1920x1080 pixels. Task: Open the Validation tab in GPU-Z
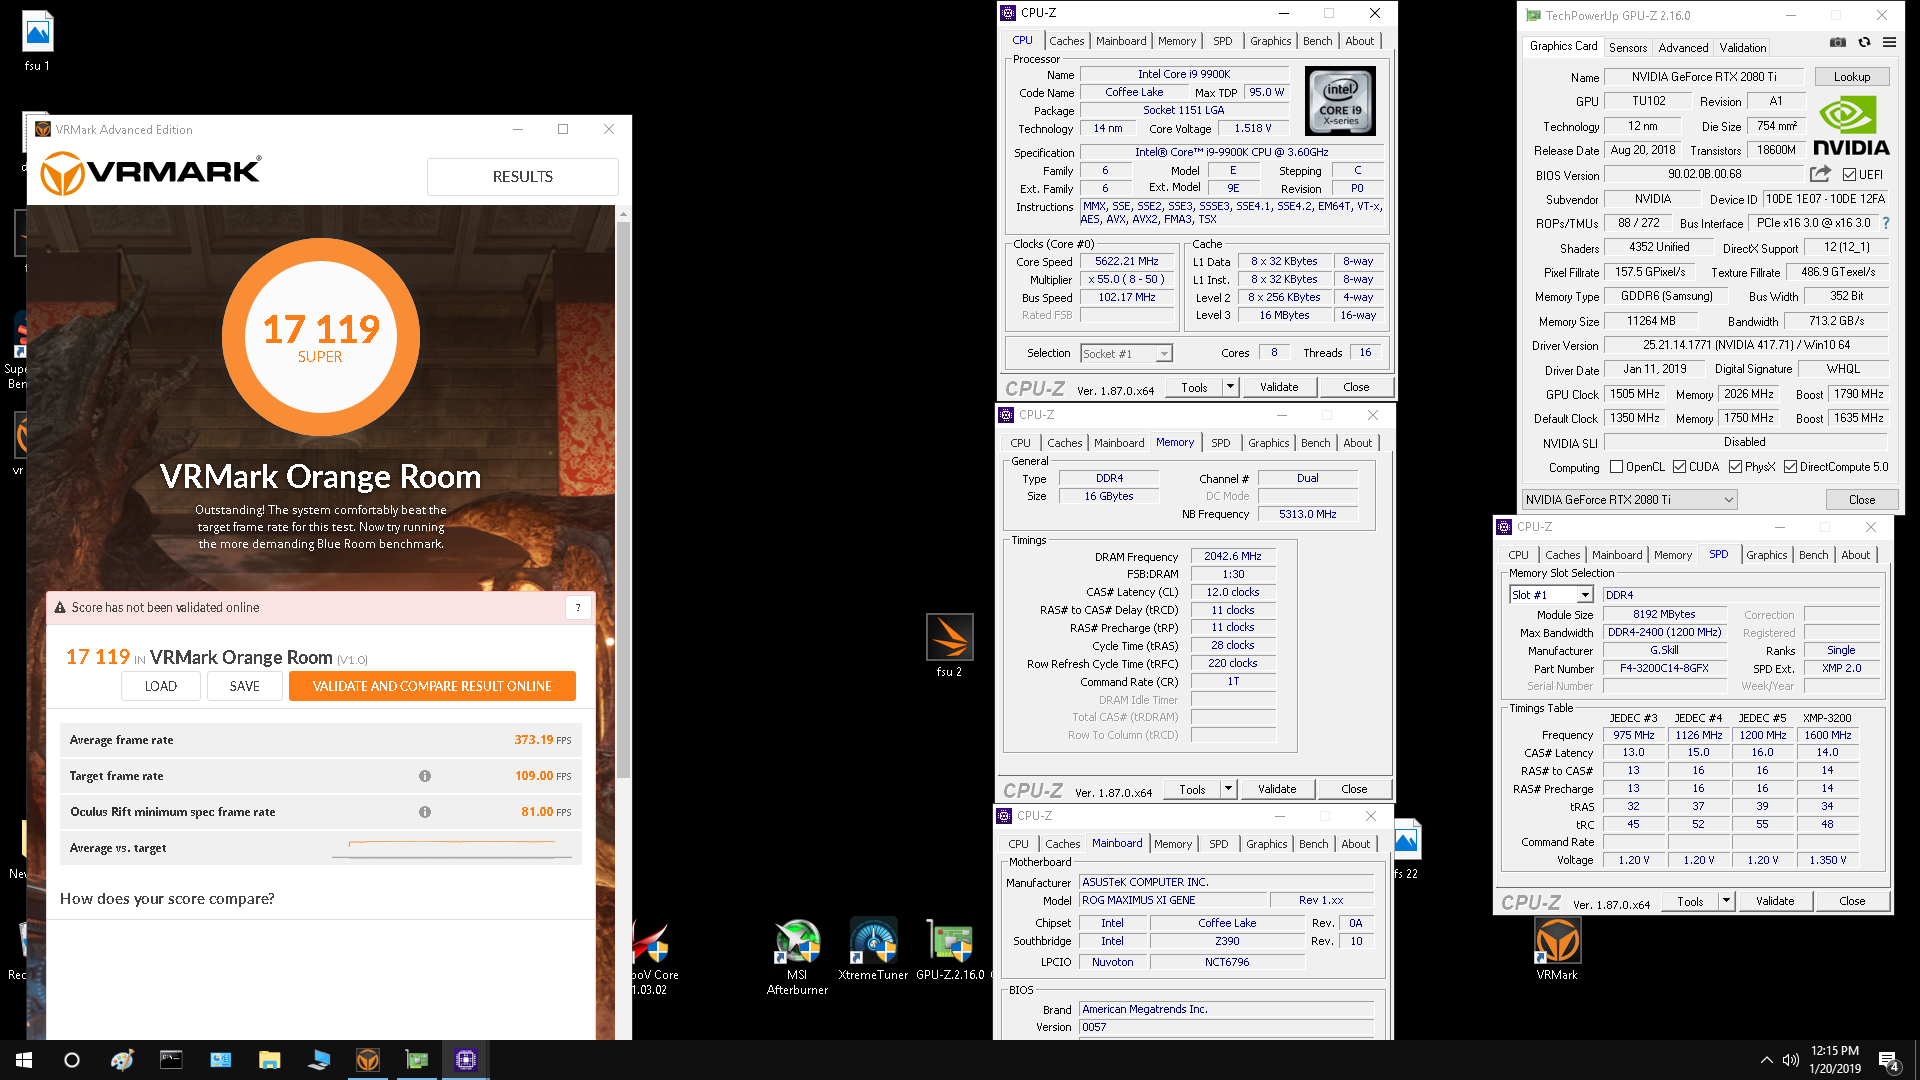[1743, 48]
